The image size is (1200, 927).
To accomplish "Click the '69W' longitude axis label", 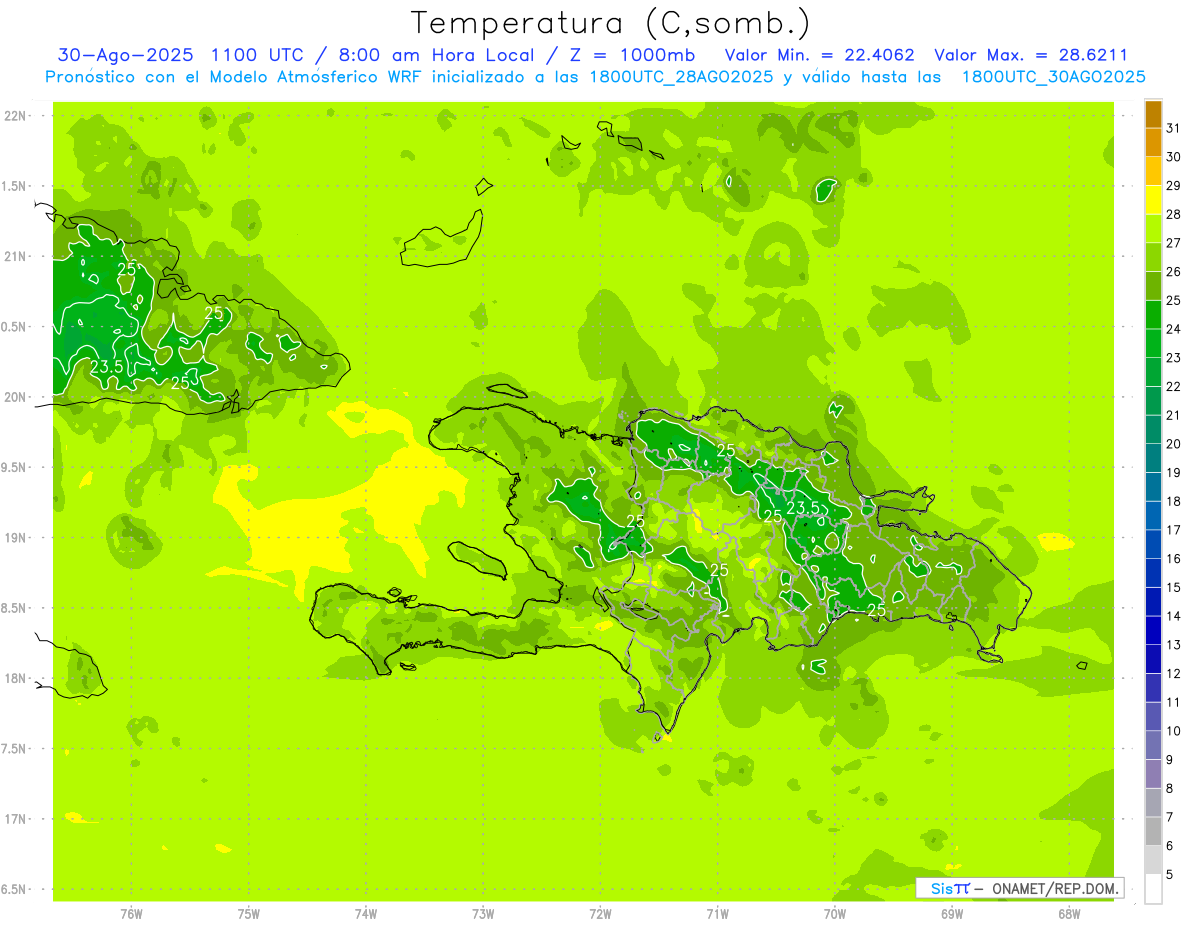I will point(952,914).
